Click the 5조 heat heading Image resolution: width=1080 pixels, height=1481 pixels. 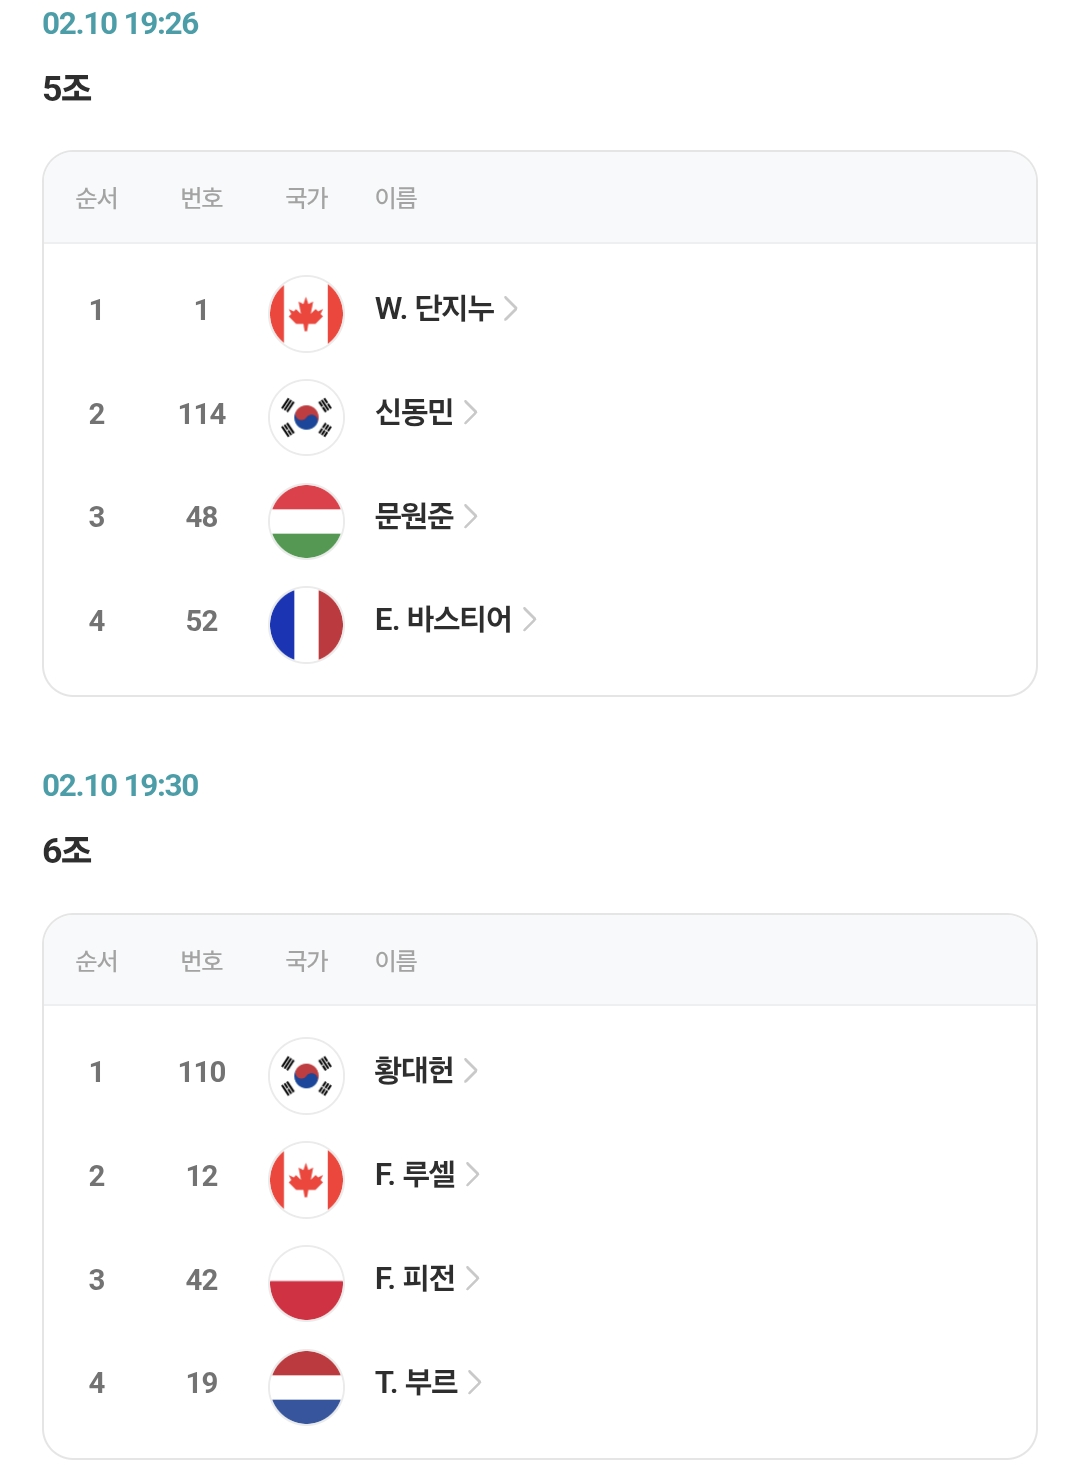click(67, 89)
